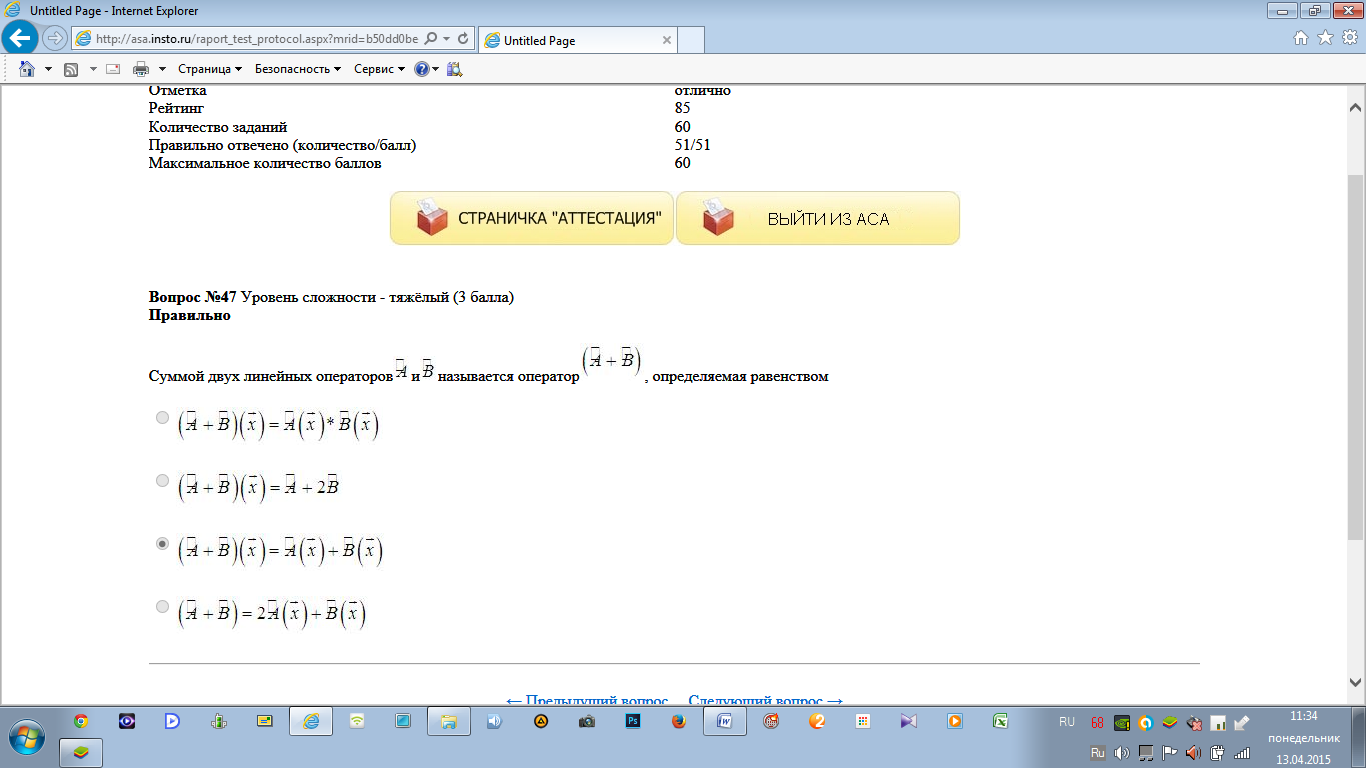Open Visual Studio taskbar icon
The width and height of the screenshot is (1366, 768).
tap(909, 721)
